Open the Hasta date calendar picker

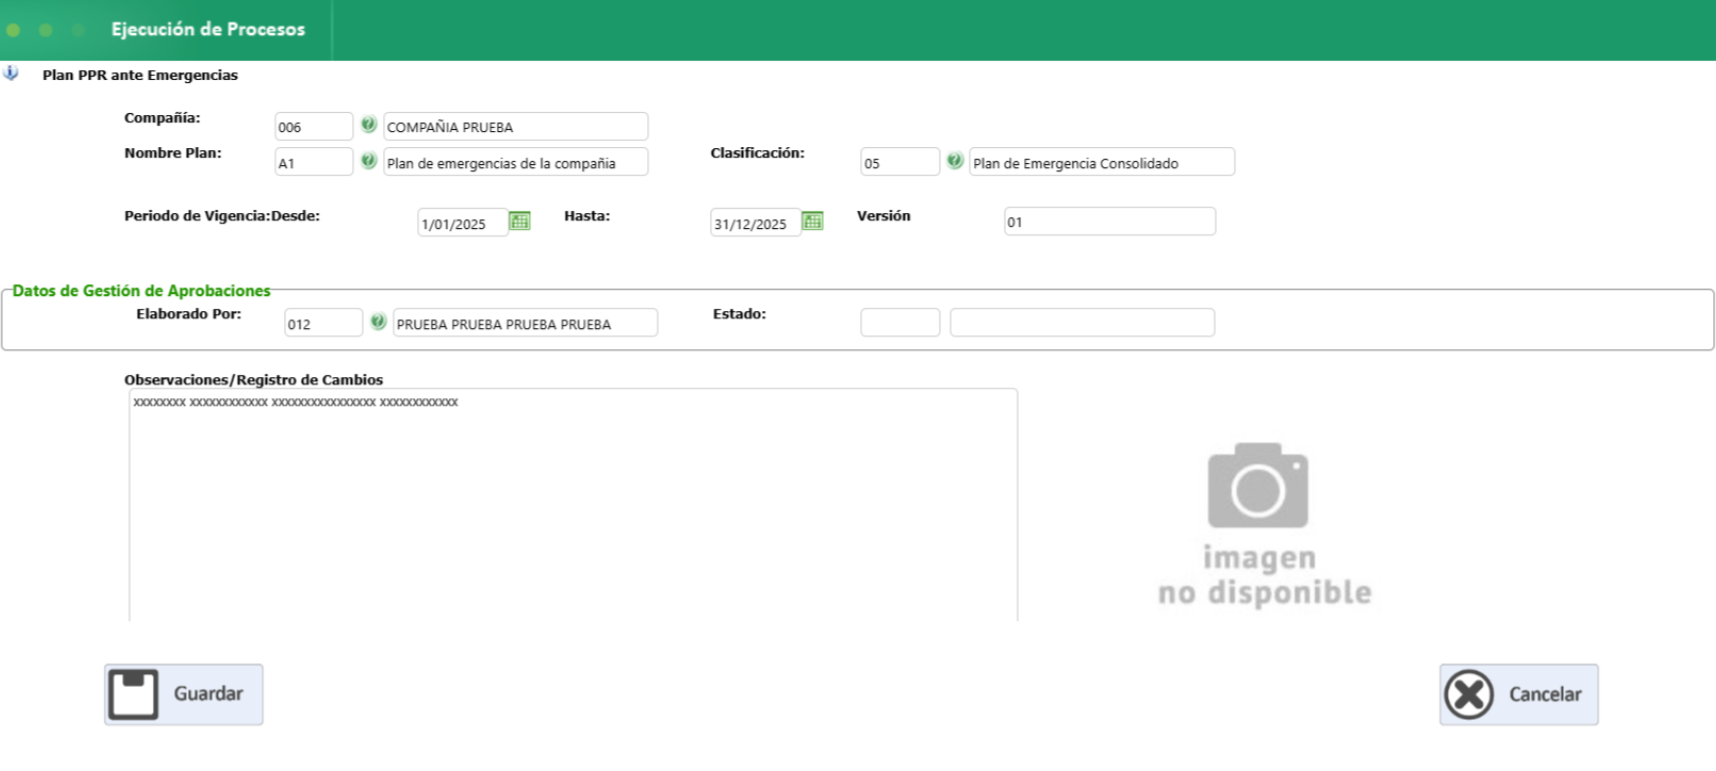(x=813, y=221)
